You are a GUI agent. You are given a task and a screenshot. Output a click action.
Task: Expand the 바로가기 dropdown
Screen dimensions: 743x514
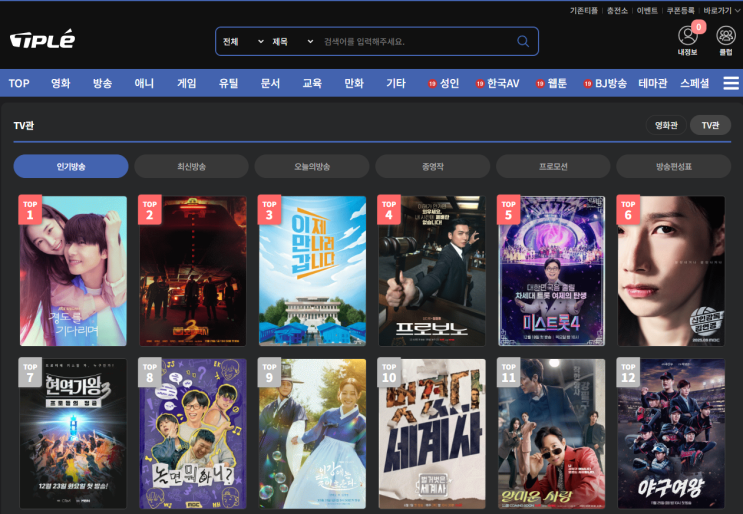[x=721, y=10]
